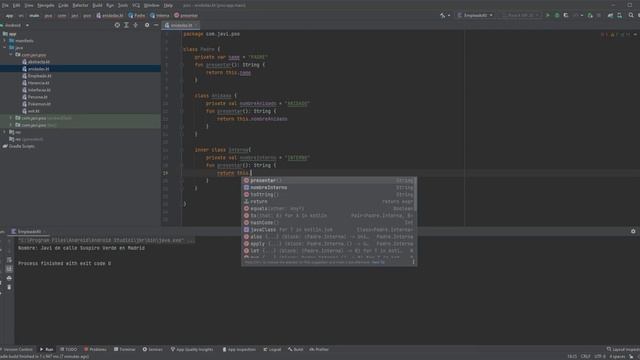
Task: Open the Run tool window button
Action: pyautogui.click(x=47, y=349)
